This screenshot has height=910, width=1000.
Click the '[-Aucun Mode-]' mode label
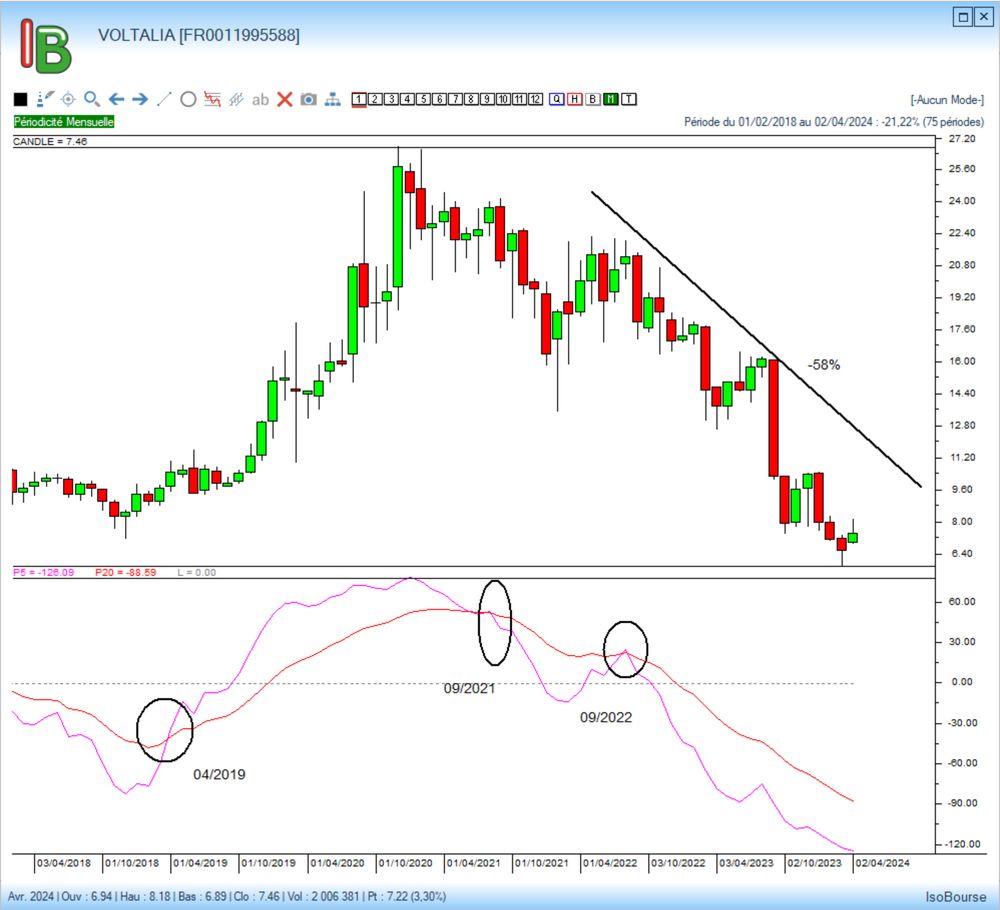(x=947, y=99)
